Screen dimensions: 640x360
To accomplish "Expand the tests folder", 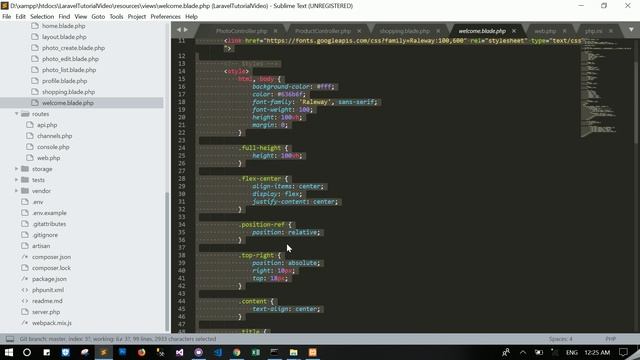I will [x=17, y=180].
